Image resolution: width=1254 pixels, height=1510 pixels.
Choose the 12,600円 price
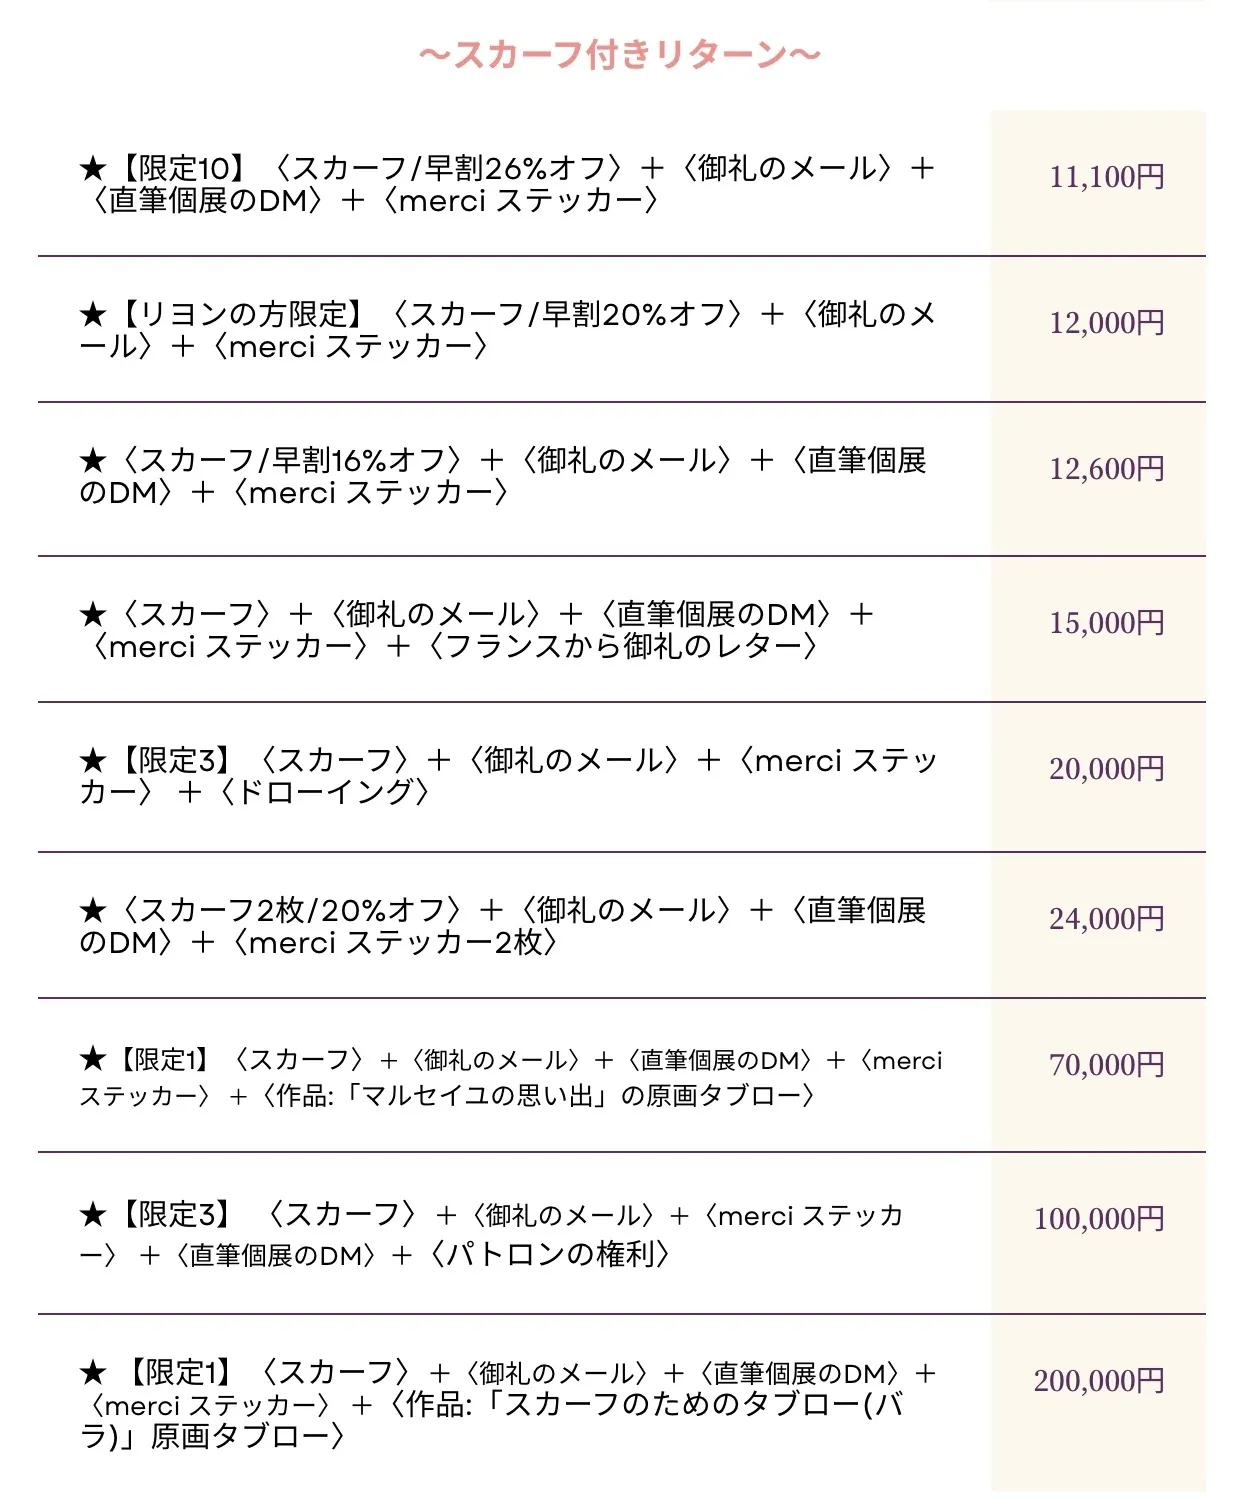point(1106,469)
